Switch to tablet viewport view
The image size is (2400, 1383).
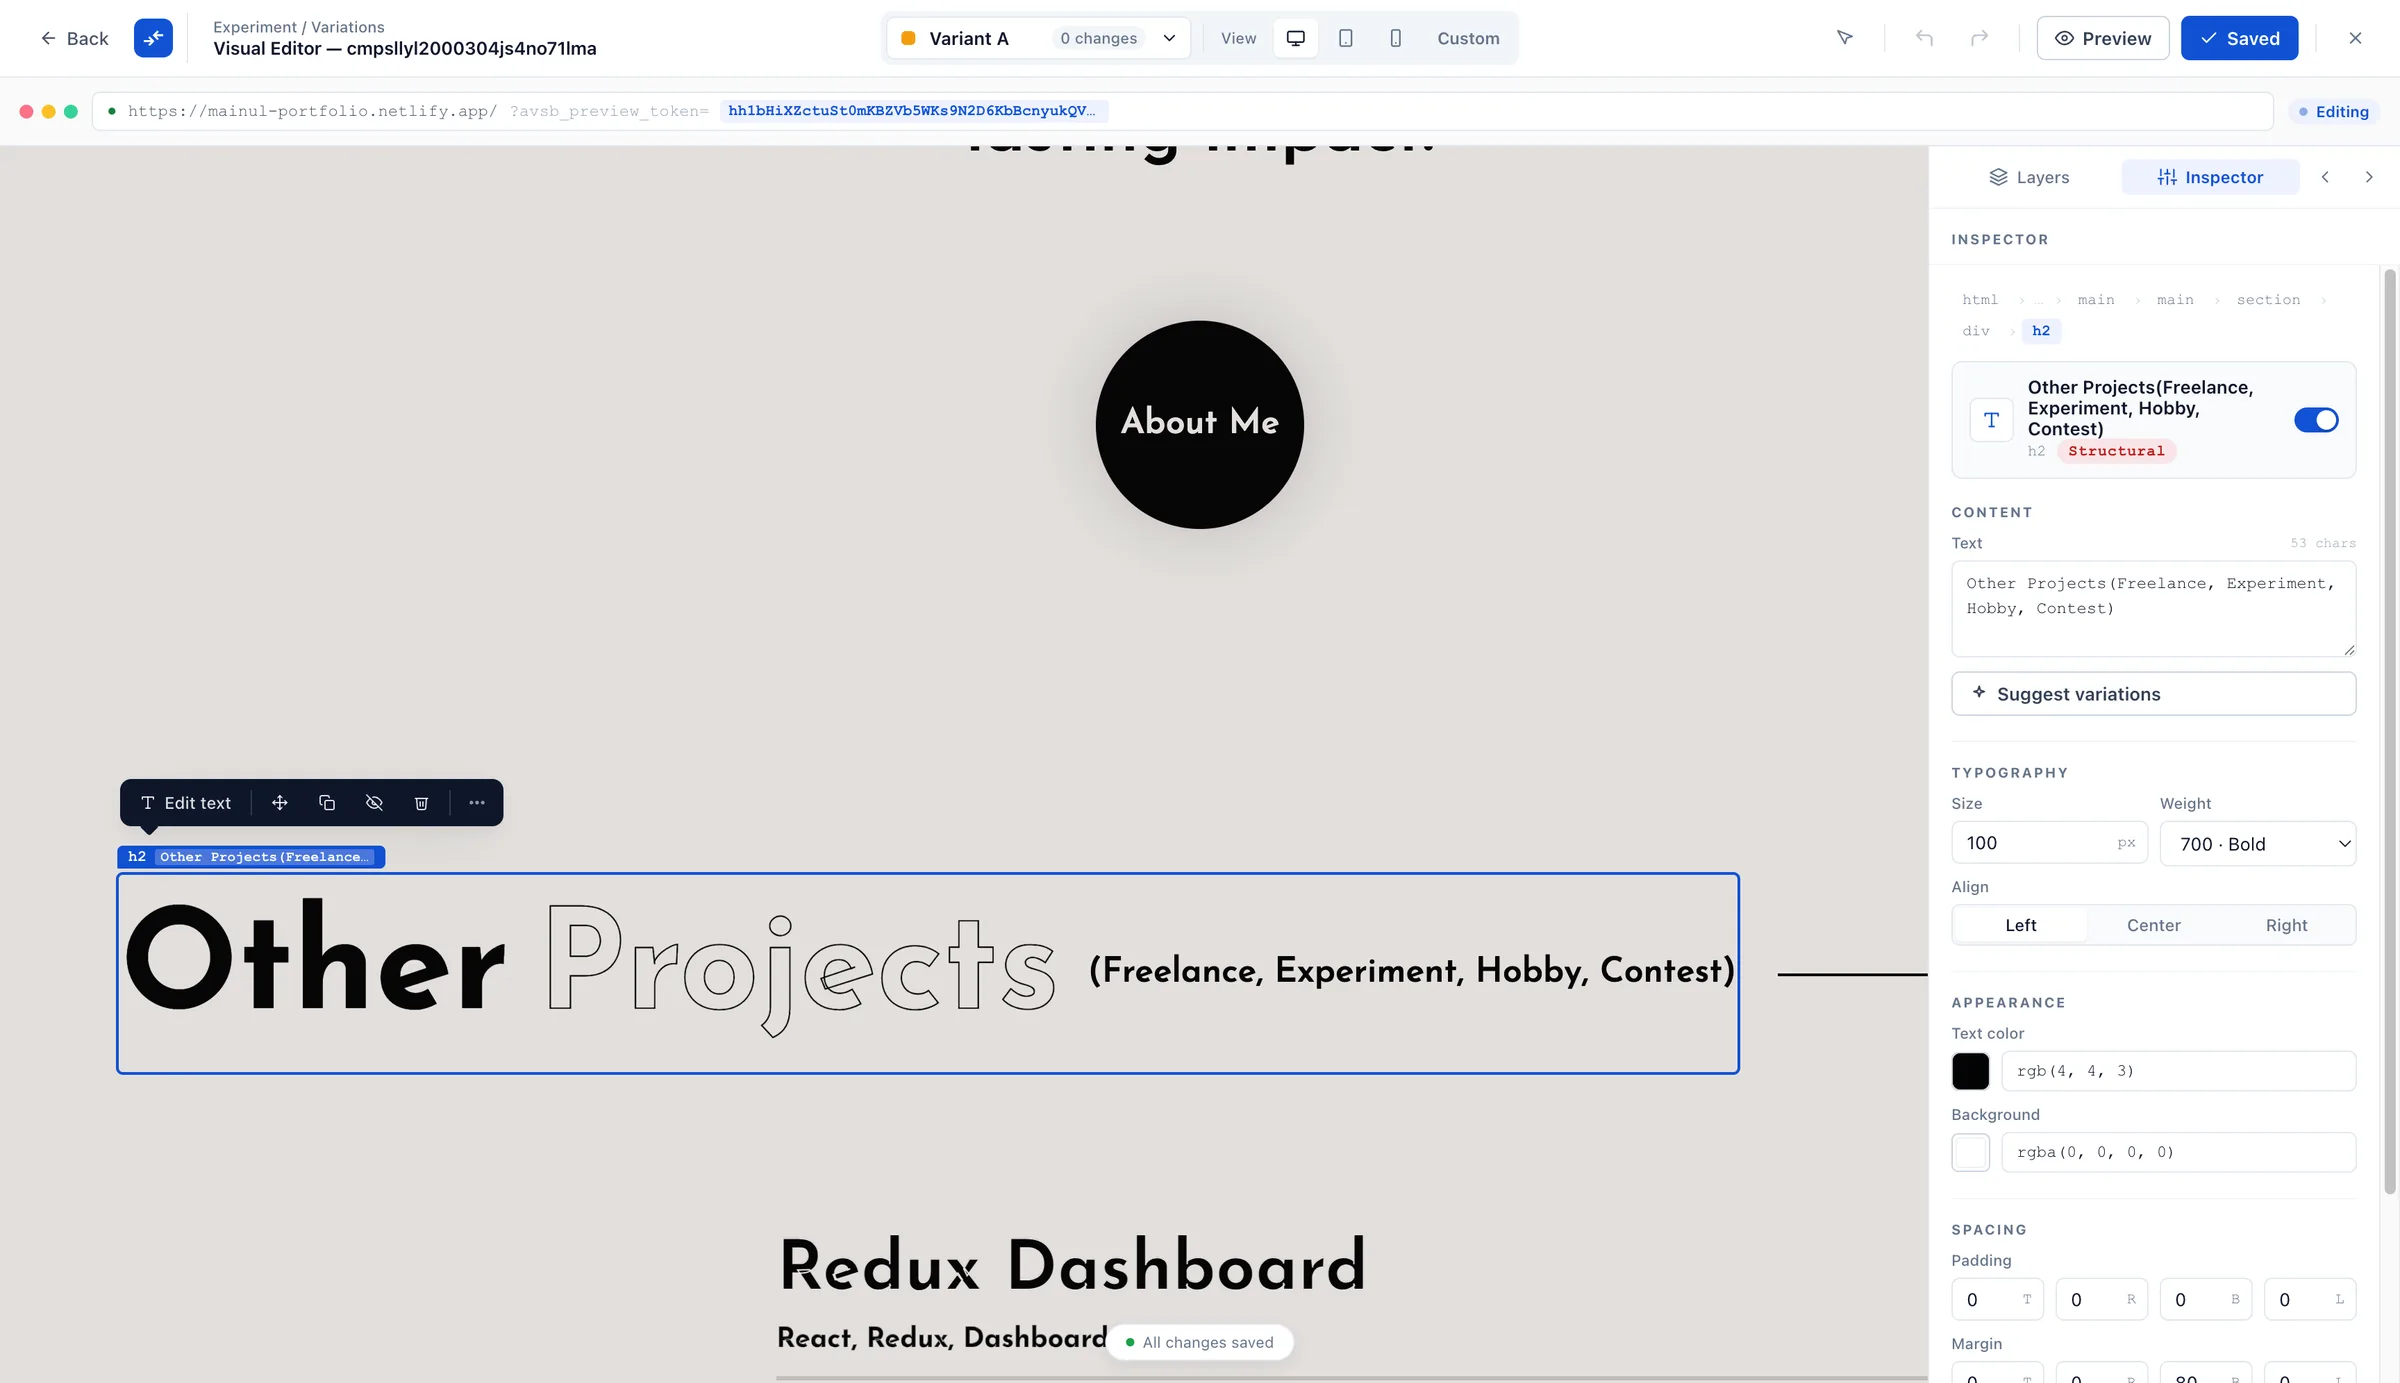point(1346,38)
